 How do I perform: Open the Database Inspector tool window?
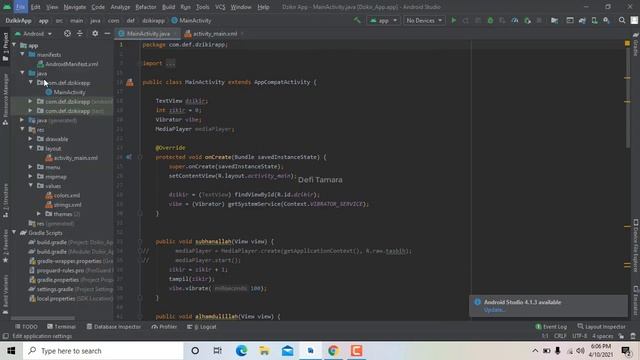point(114,327)
